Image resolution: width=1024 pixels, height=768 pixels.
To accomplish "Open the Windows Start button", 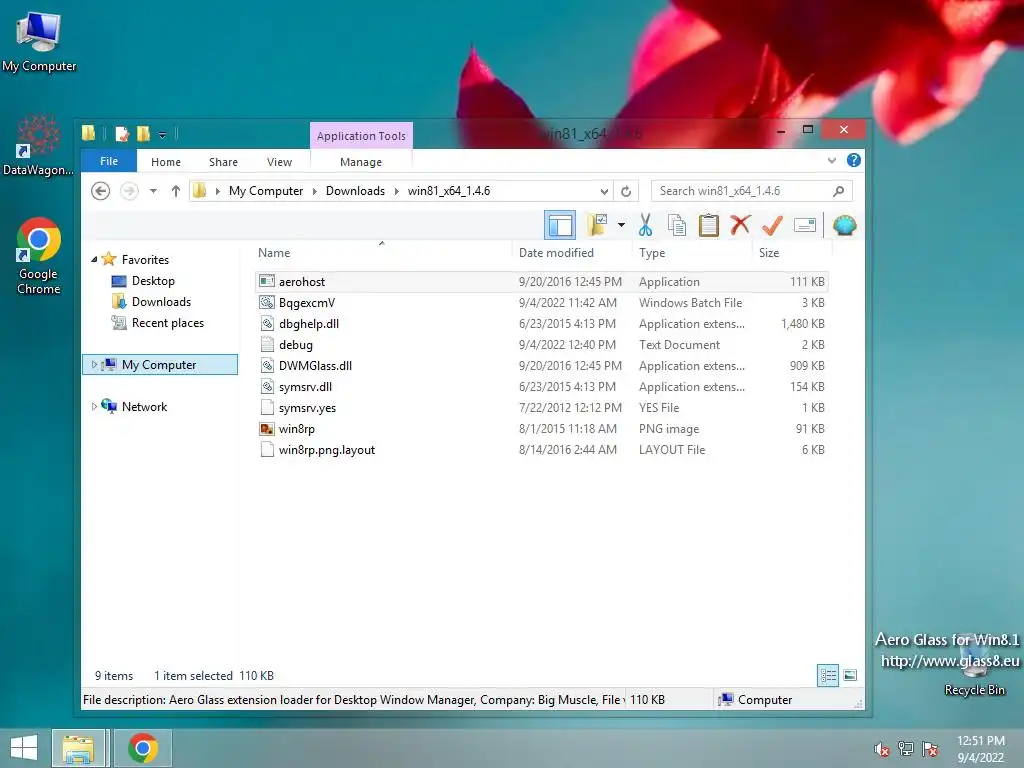I will coord(24,748).
